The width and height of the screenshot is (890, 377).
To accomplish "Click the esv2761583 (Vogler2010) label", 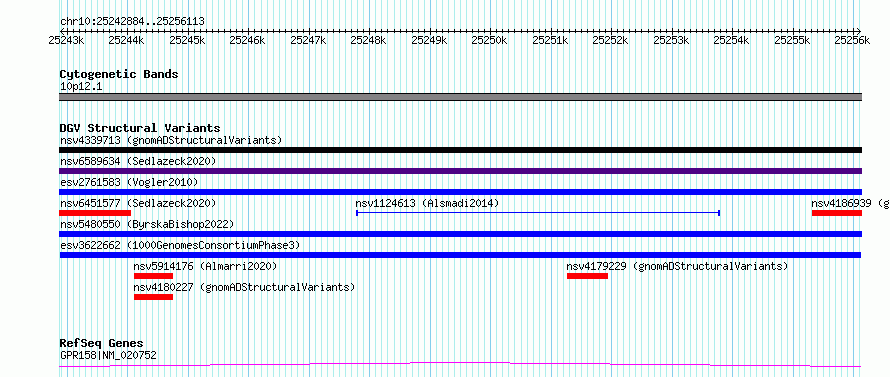I will tap(129, 182).
